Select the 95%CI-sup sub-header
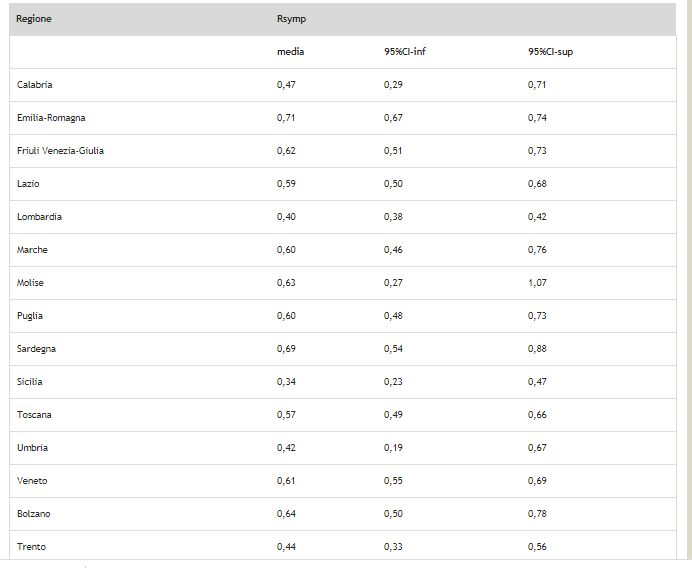This screenshot has width=692, height=568. [550, 52]
